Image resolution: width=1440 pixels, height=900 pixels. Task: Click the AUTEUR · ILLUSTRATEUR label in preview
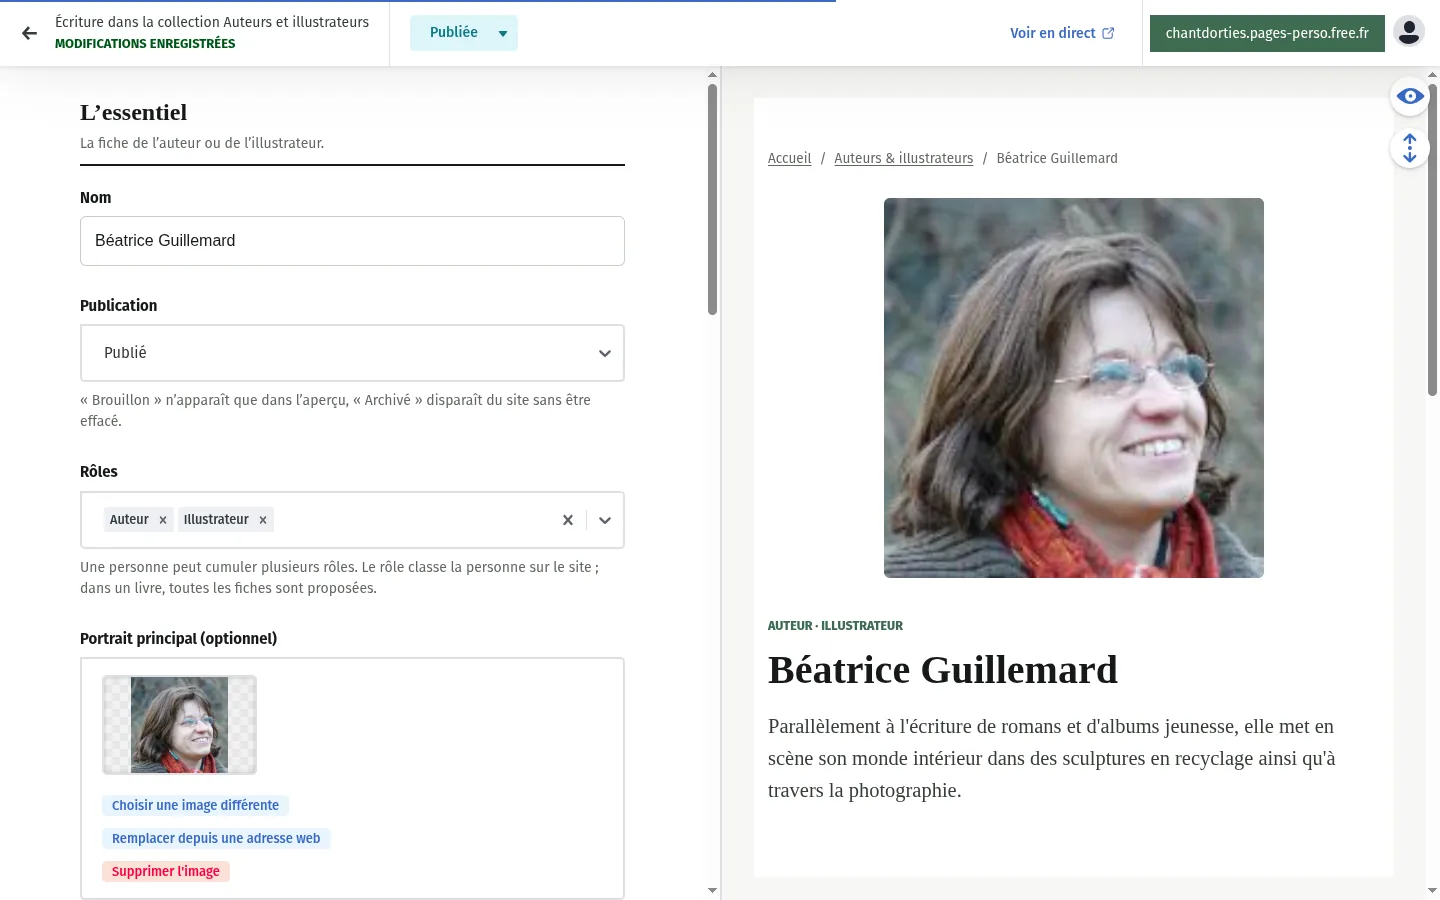(835, 626)
